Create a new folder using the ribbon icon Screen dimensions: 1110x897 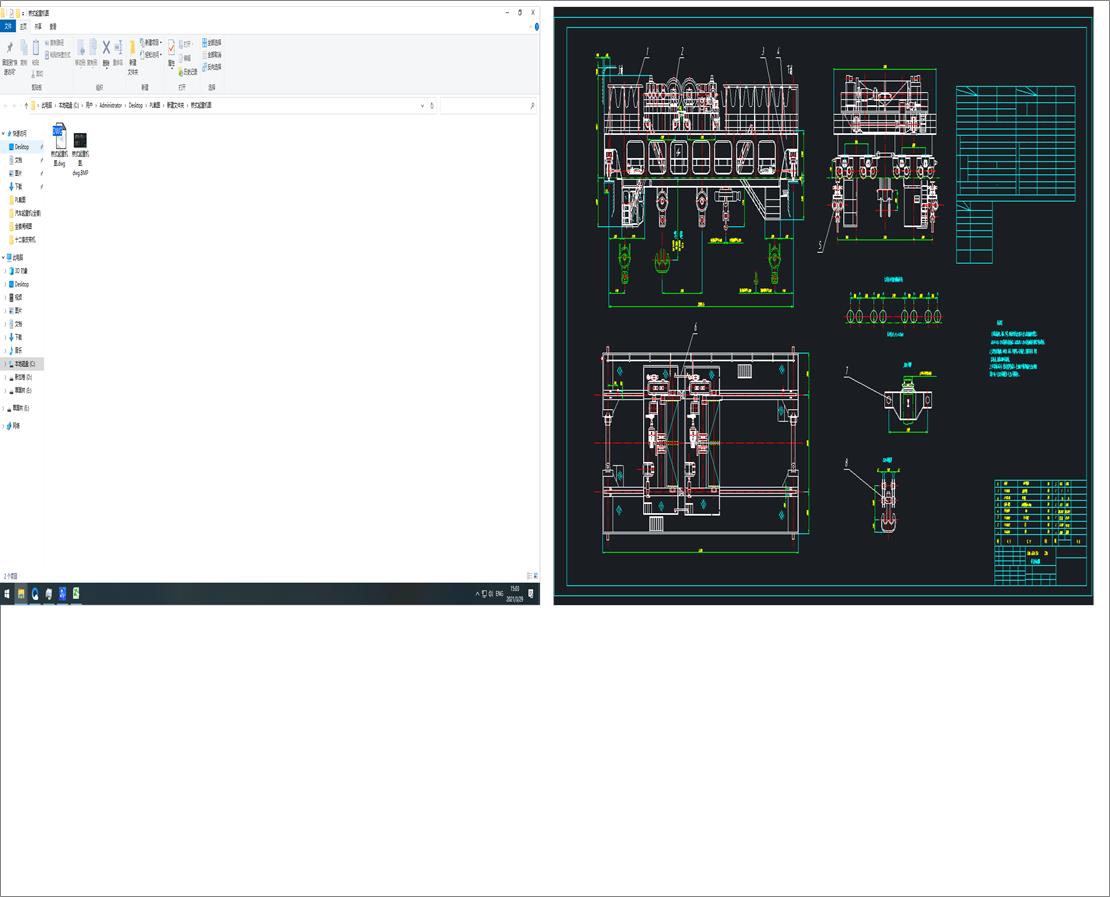coord(132,48)
